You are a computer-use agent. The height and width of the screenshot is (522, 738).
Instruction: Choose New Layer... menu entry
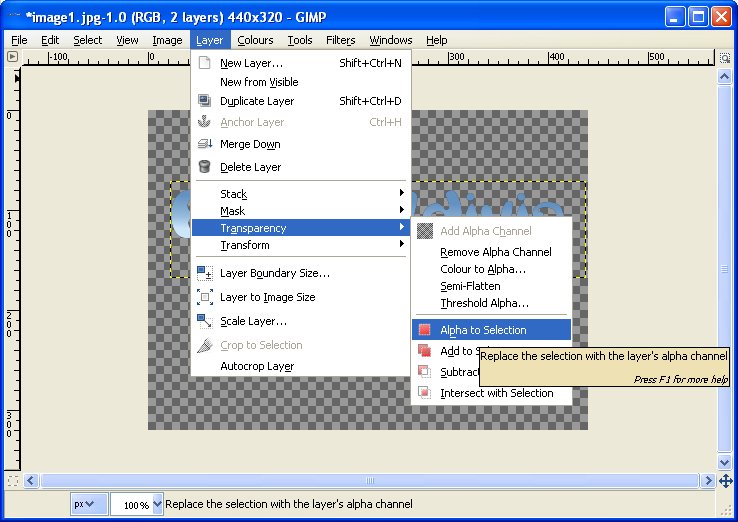tap(300, 63)
